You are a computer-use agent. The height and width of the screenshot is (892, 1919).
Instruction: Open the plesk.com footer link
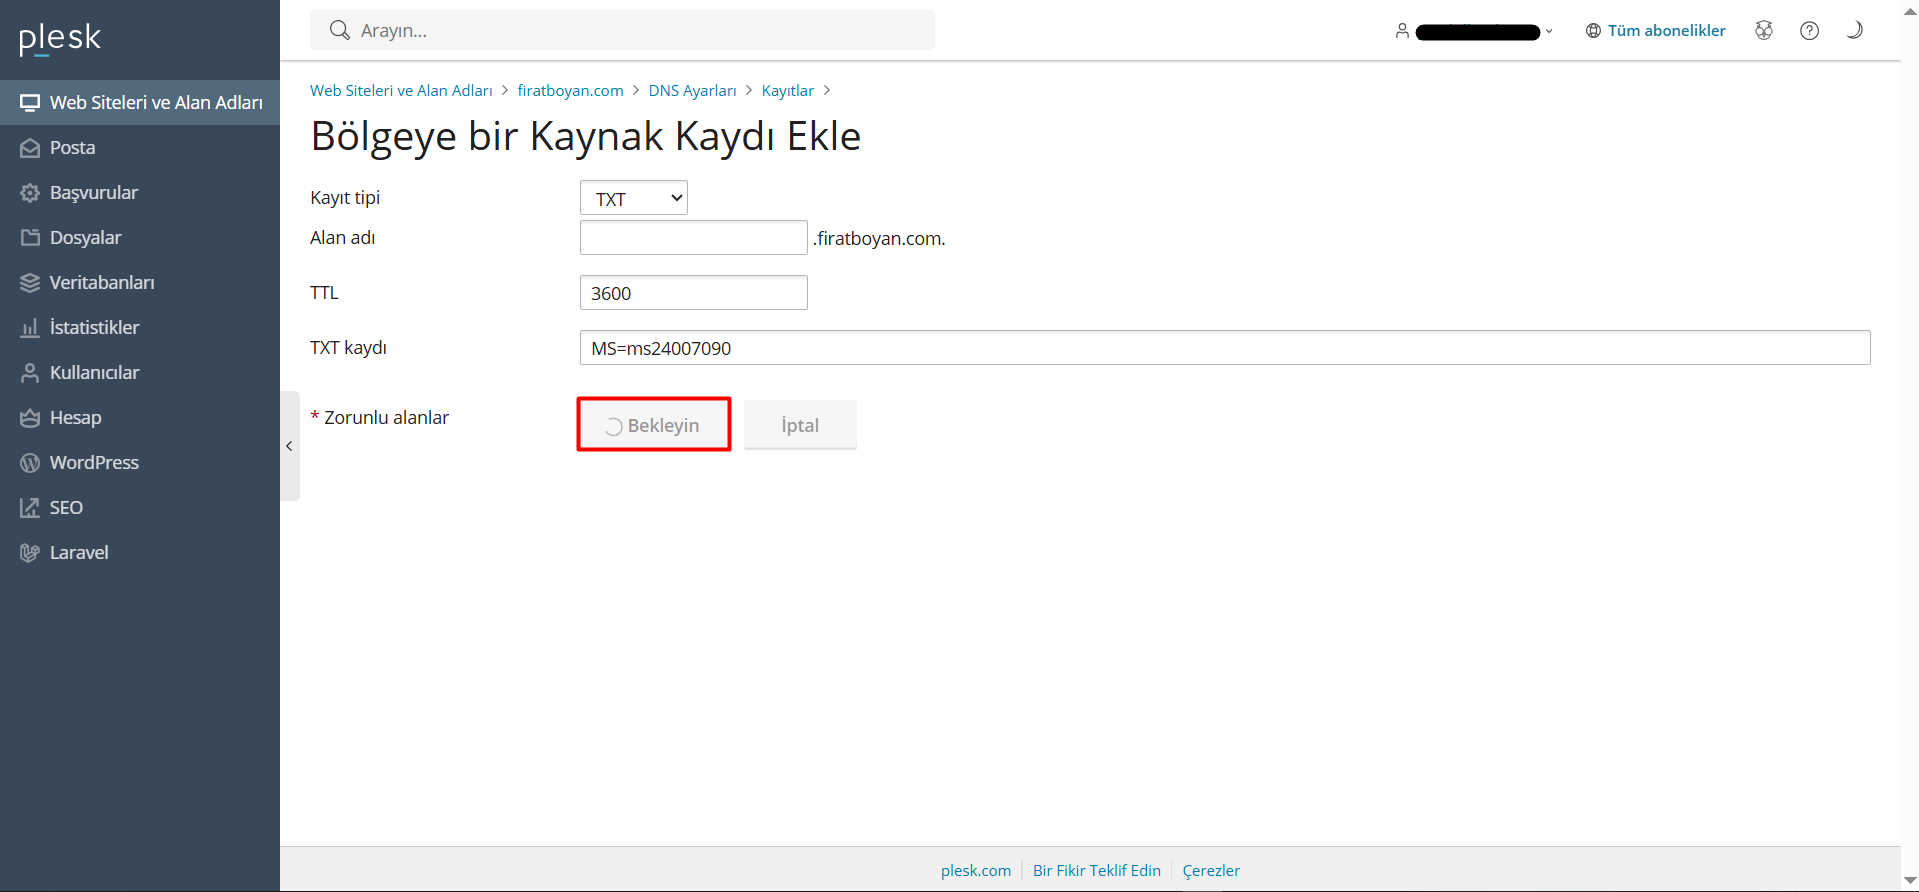click(976, 870)
